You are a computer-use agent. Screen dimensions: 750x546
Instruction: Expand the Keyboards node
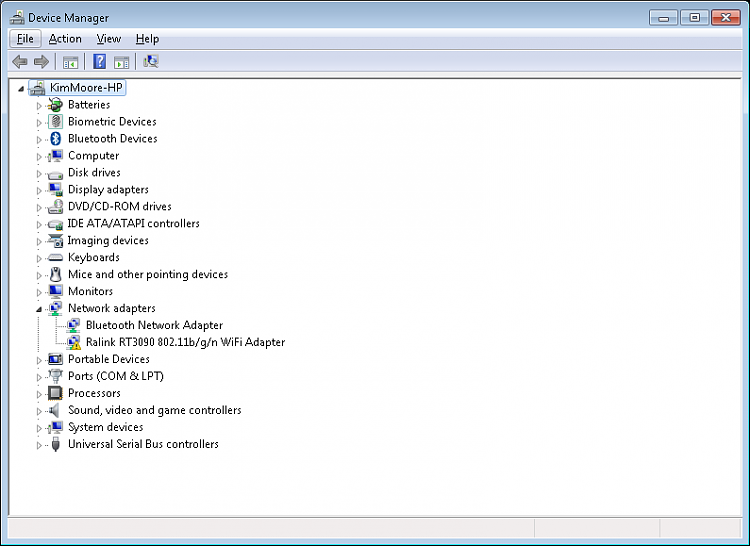pos(39,258)
